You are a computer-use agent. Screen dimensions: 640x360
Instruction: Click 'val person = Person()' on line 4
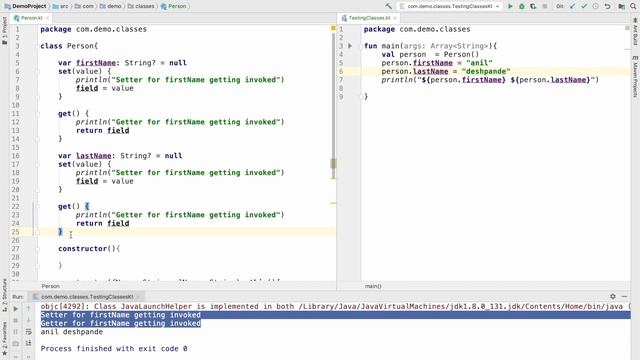click(x=430, y=54)
